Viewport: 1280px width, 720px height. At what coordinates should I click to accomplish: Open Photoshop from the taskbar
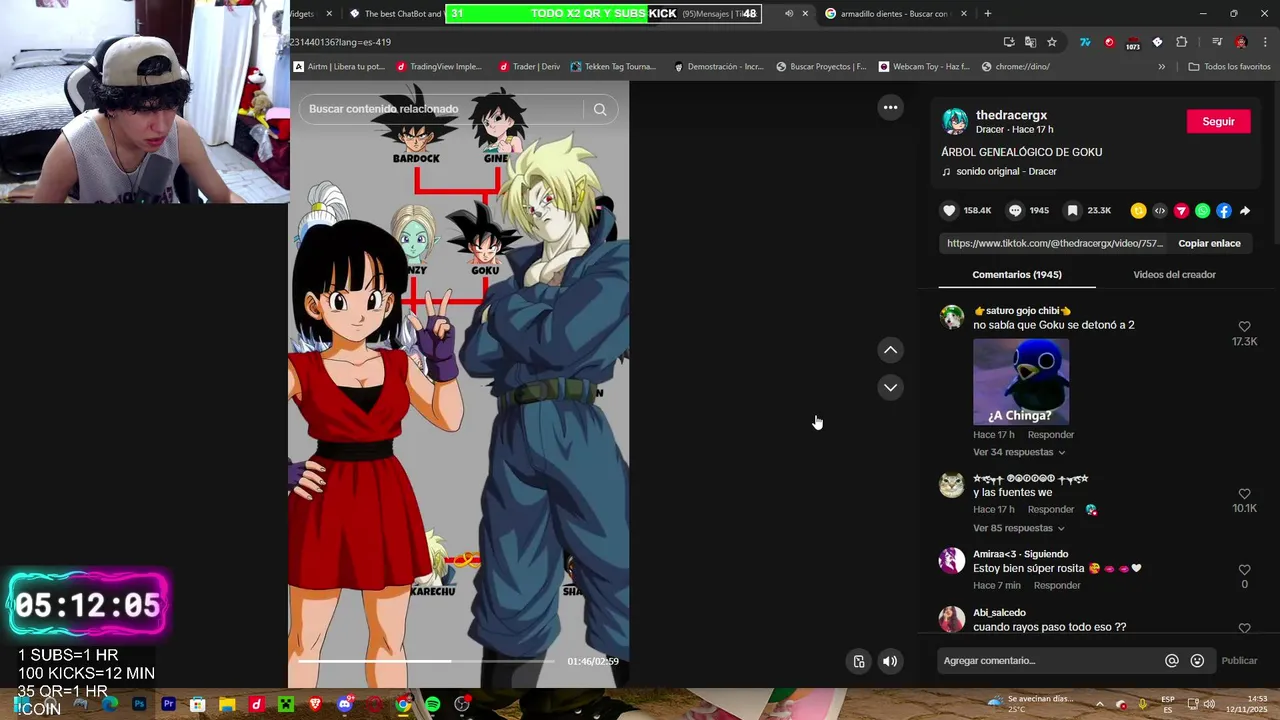[x=139, y=704]
